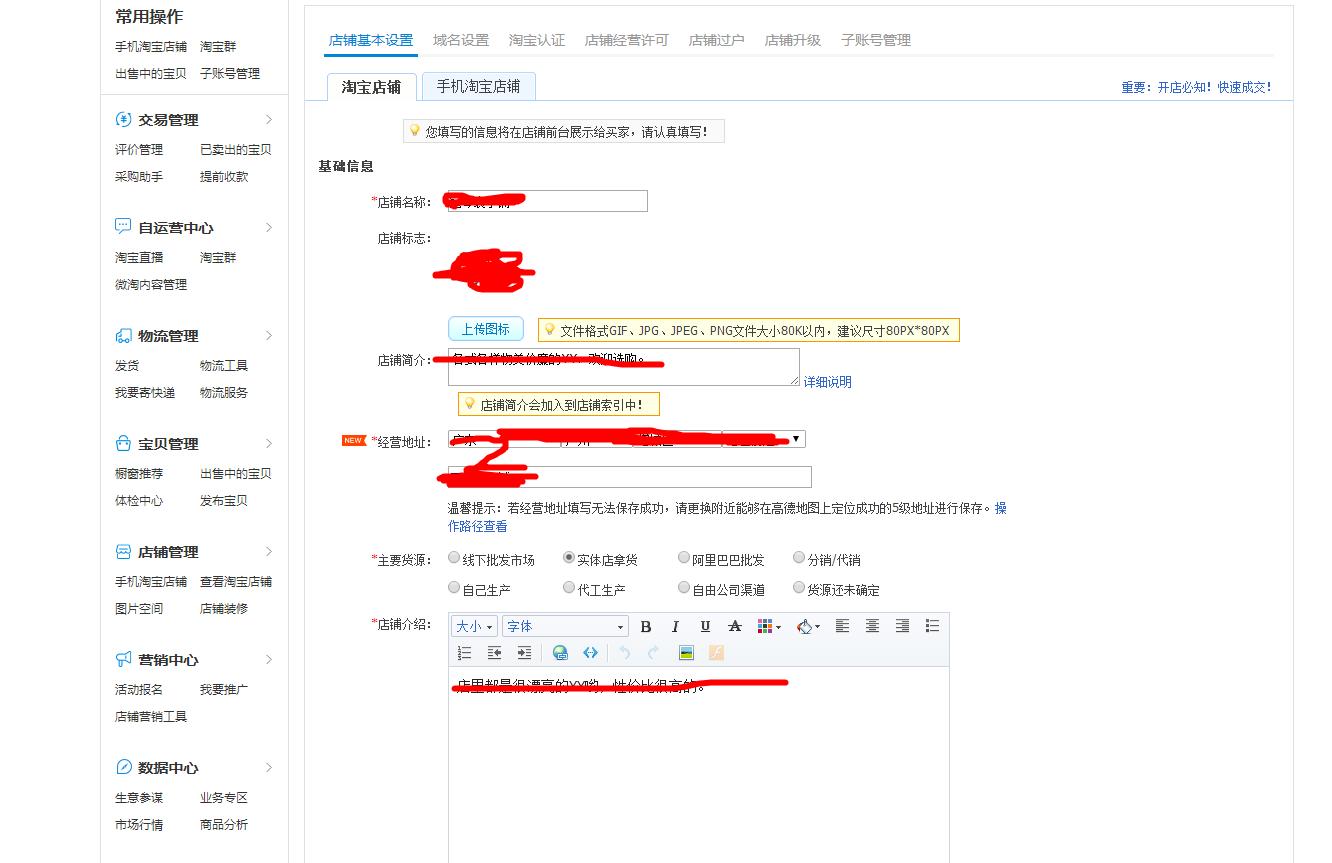Open the rightmost 经营地址 region dropdown
The width and height of the screenshot is (1332, 863).
pyautogui.click(x=796, y=438)
